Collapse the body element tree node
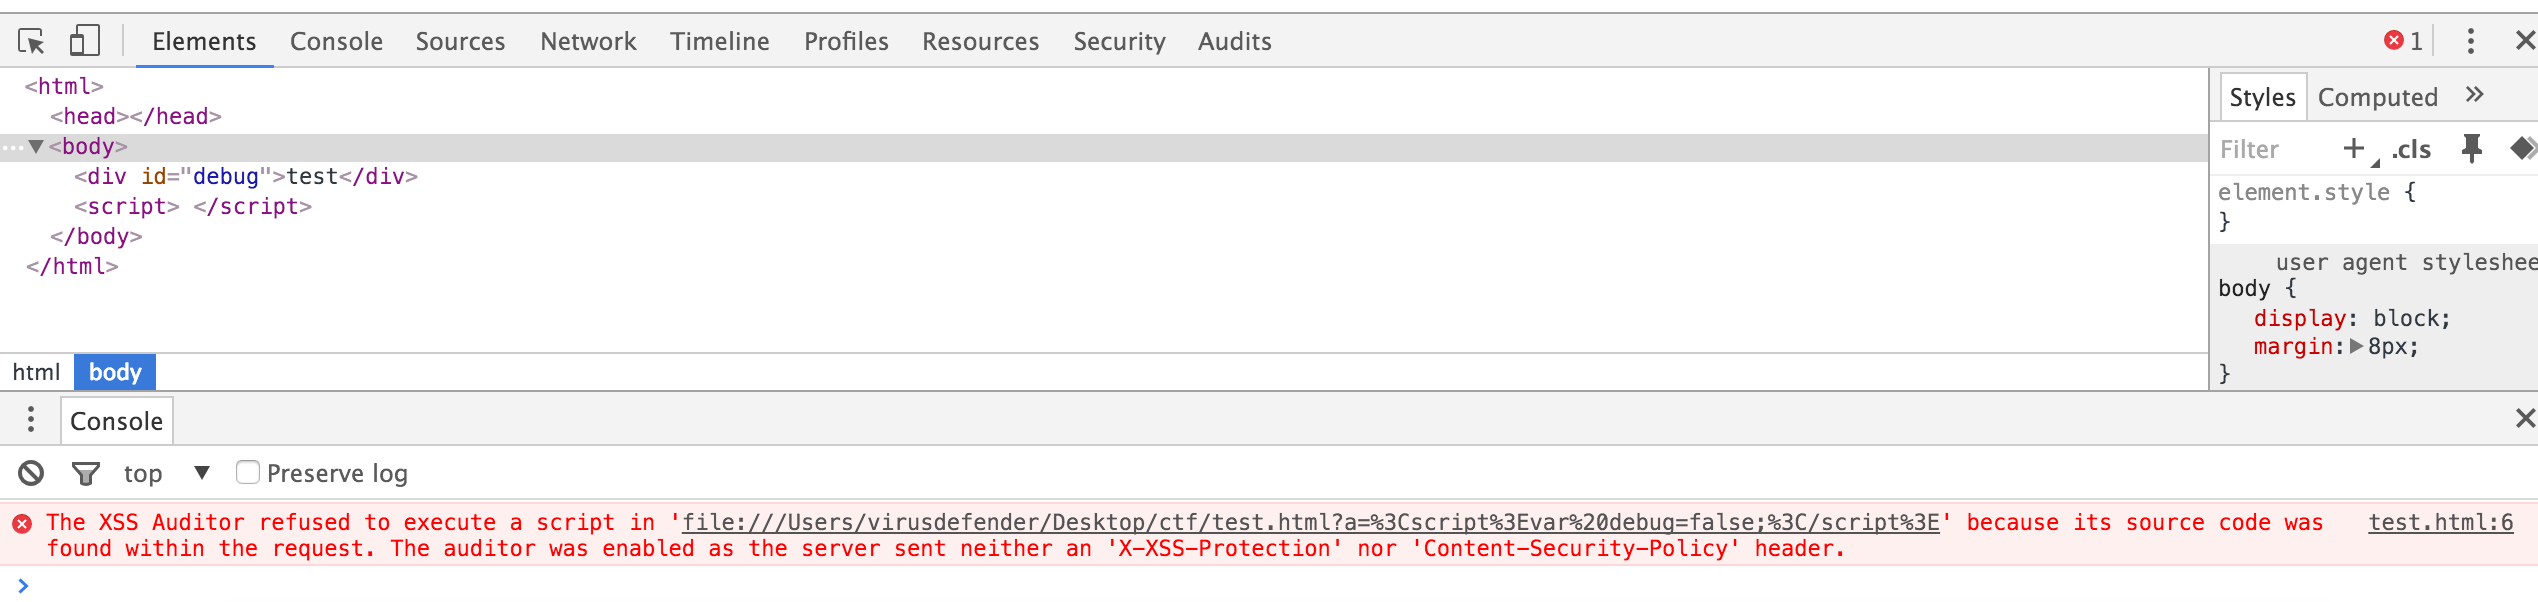The height and width of the screenshot is (602, 2538). tap(36, 147)
